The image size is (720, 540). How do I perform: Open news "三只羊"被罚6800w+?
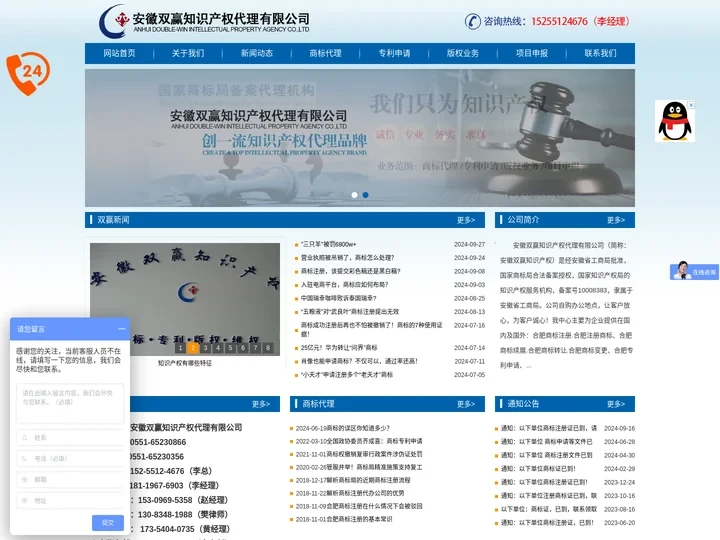pos(328,244)
